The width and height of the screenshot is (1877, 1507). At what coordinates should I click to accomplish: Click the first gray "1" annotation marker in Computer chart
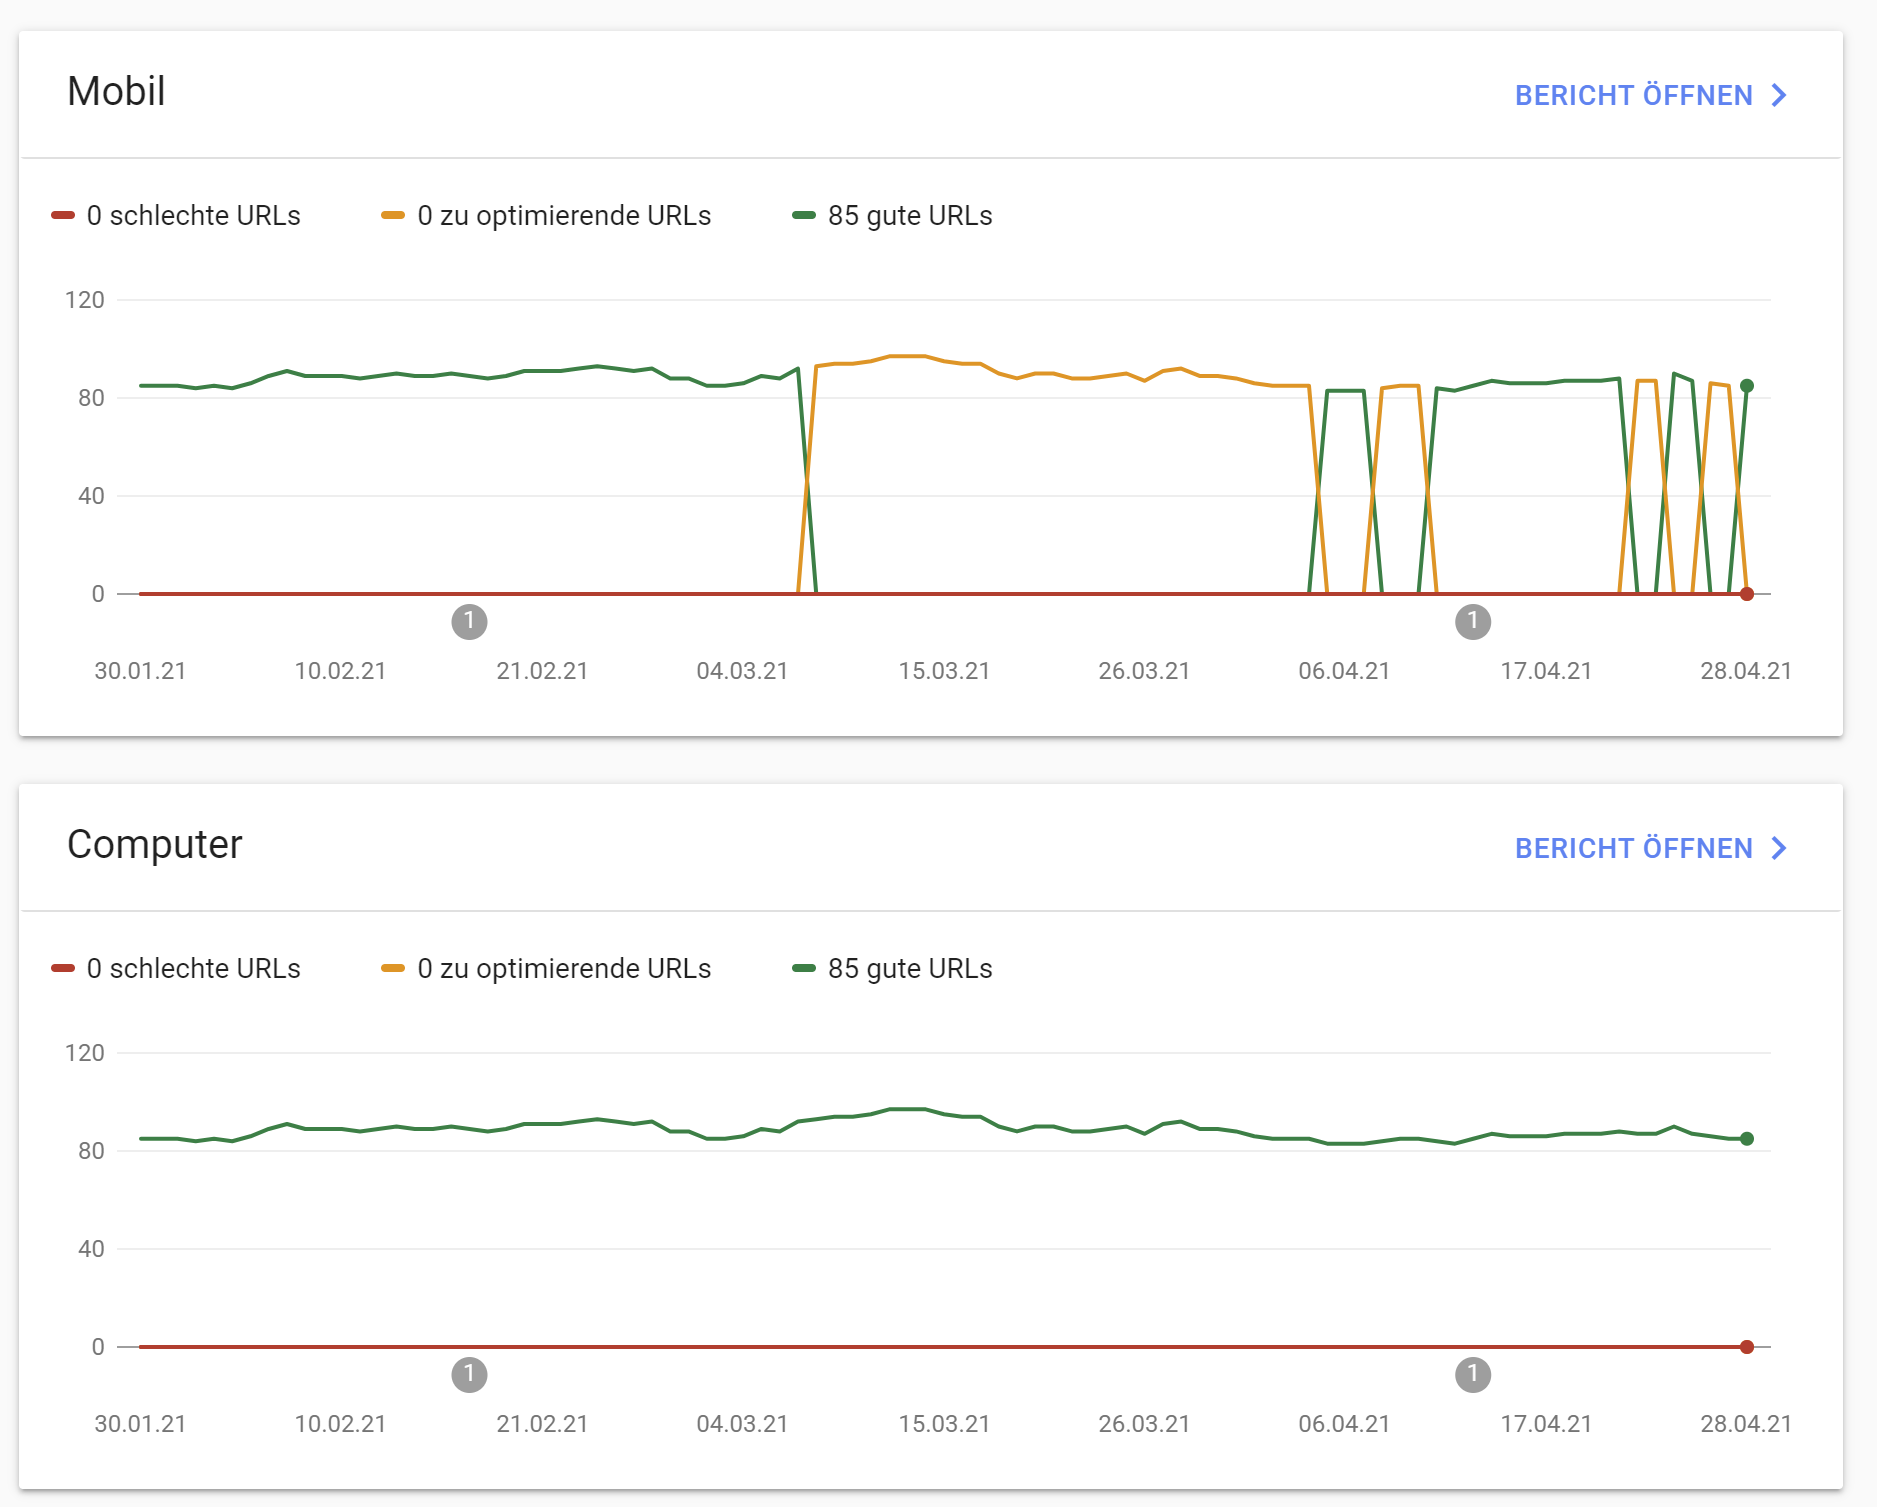[470, 1375]
